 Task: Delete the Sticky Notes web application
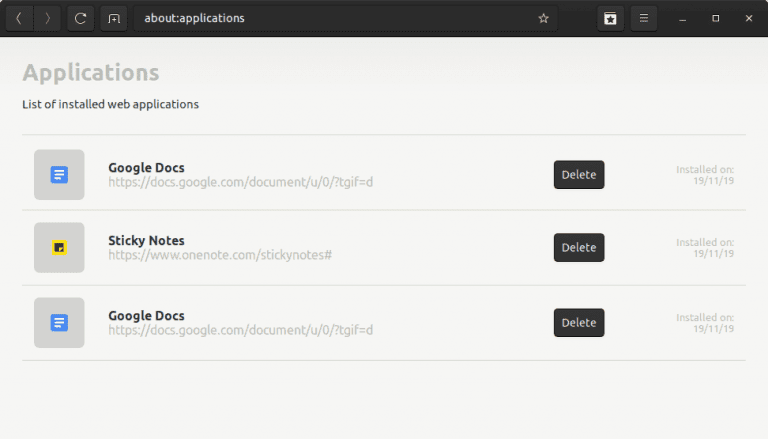tap(579, 248)
